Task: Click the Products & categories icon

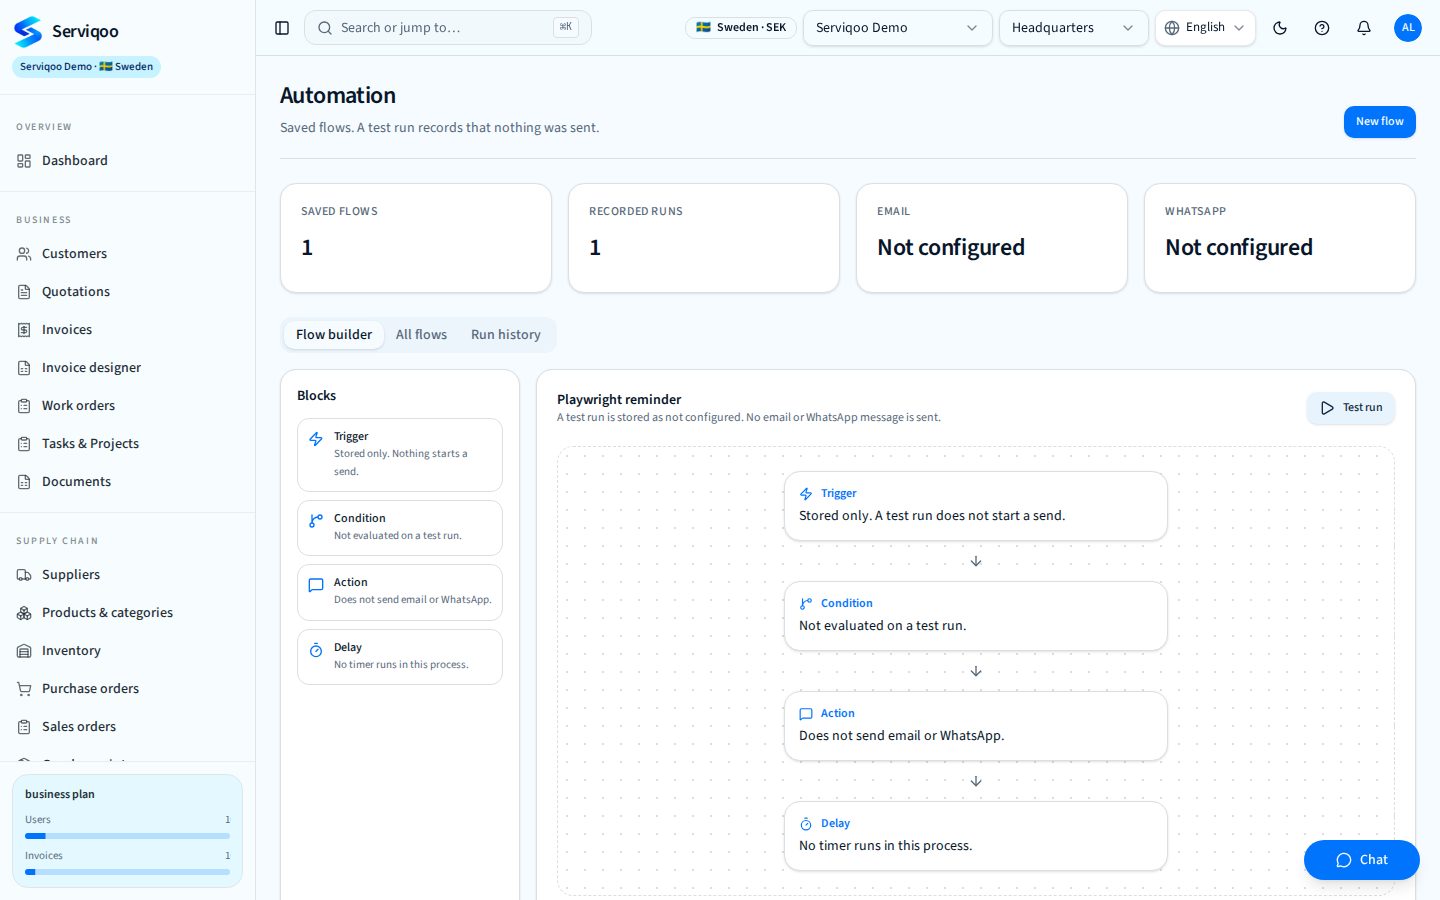Action: [24, 613]
